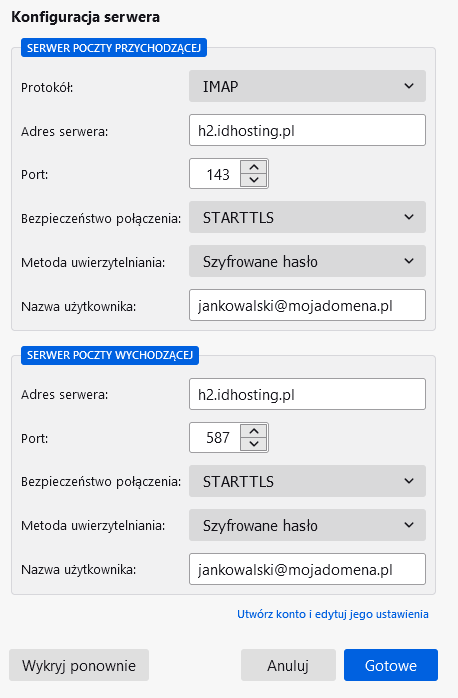
Task: Click outgoing Nazwa użytkownika field
Action: click(x=307, y=569)
